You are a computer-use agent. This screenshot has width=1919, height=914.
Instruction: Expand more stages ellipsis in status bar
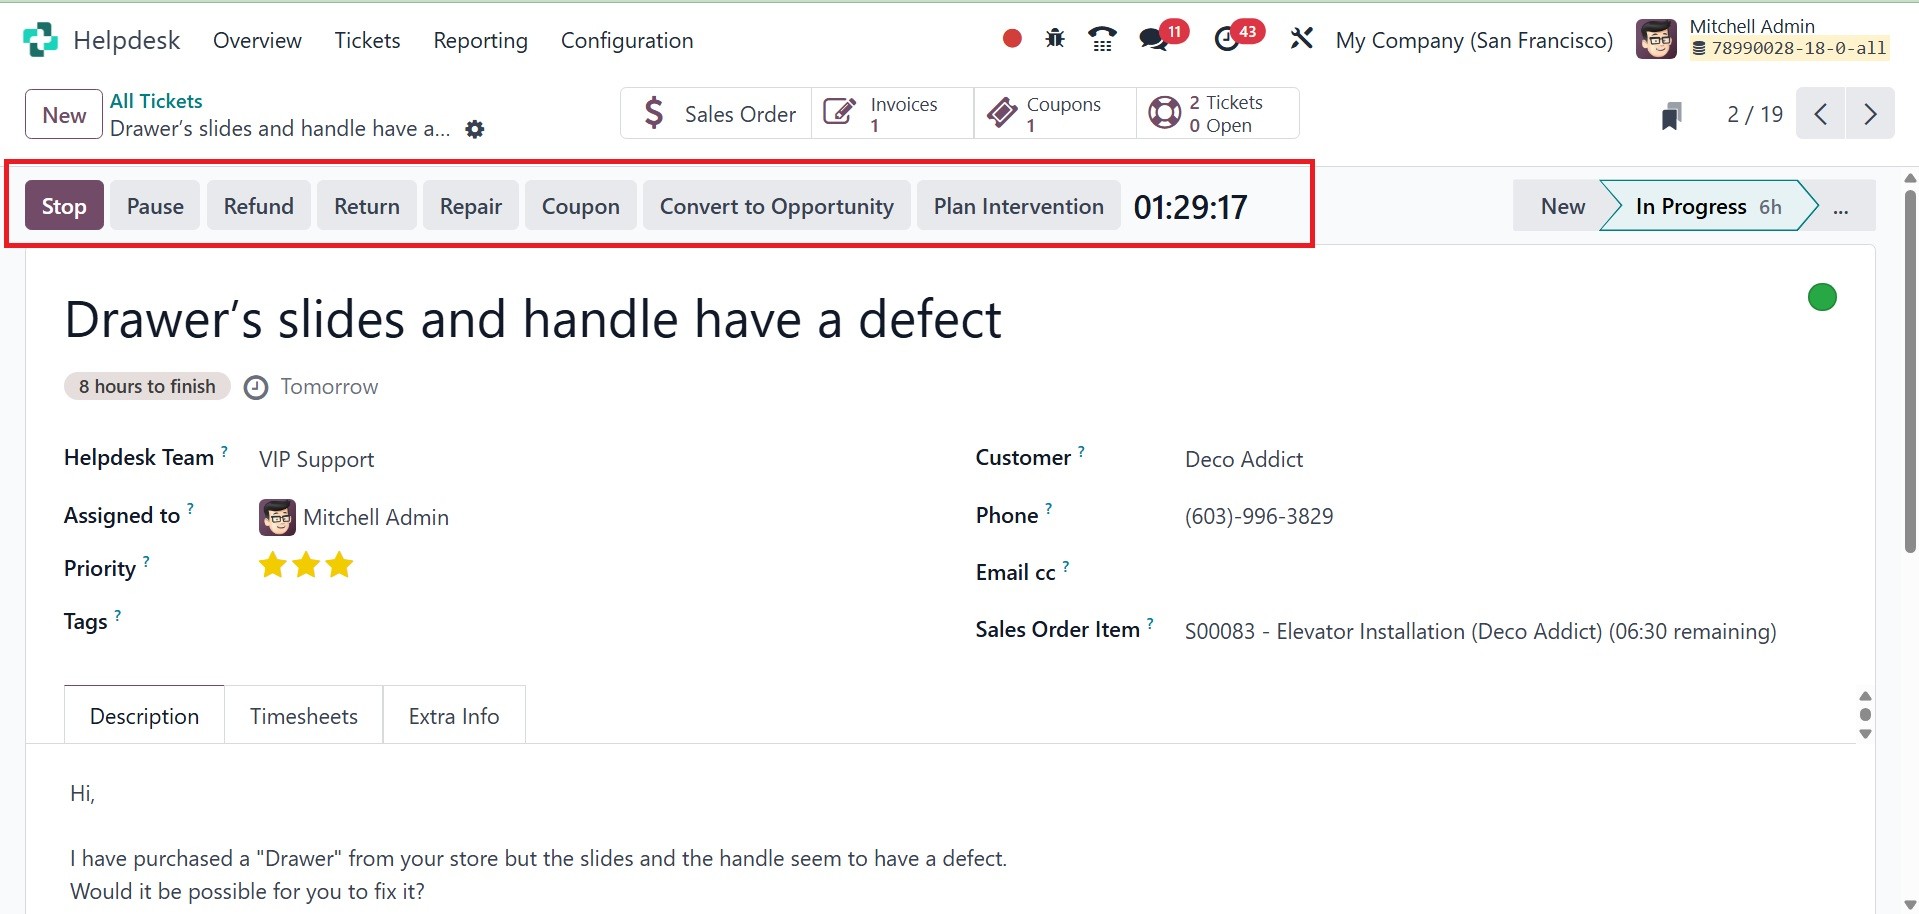1841,206
